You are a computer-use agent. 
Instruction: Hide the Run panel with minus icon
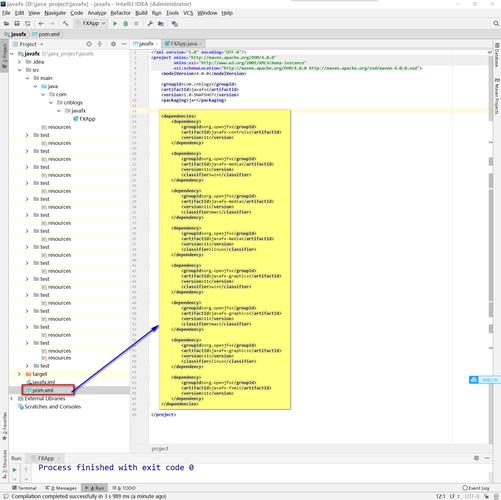(487, 458)
